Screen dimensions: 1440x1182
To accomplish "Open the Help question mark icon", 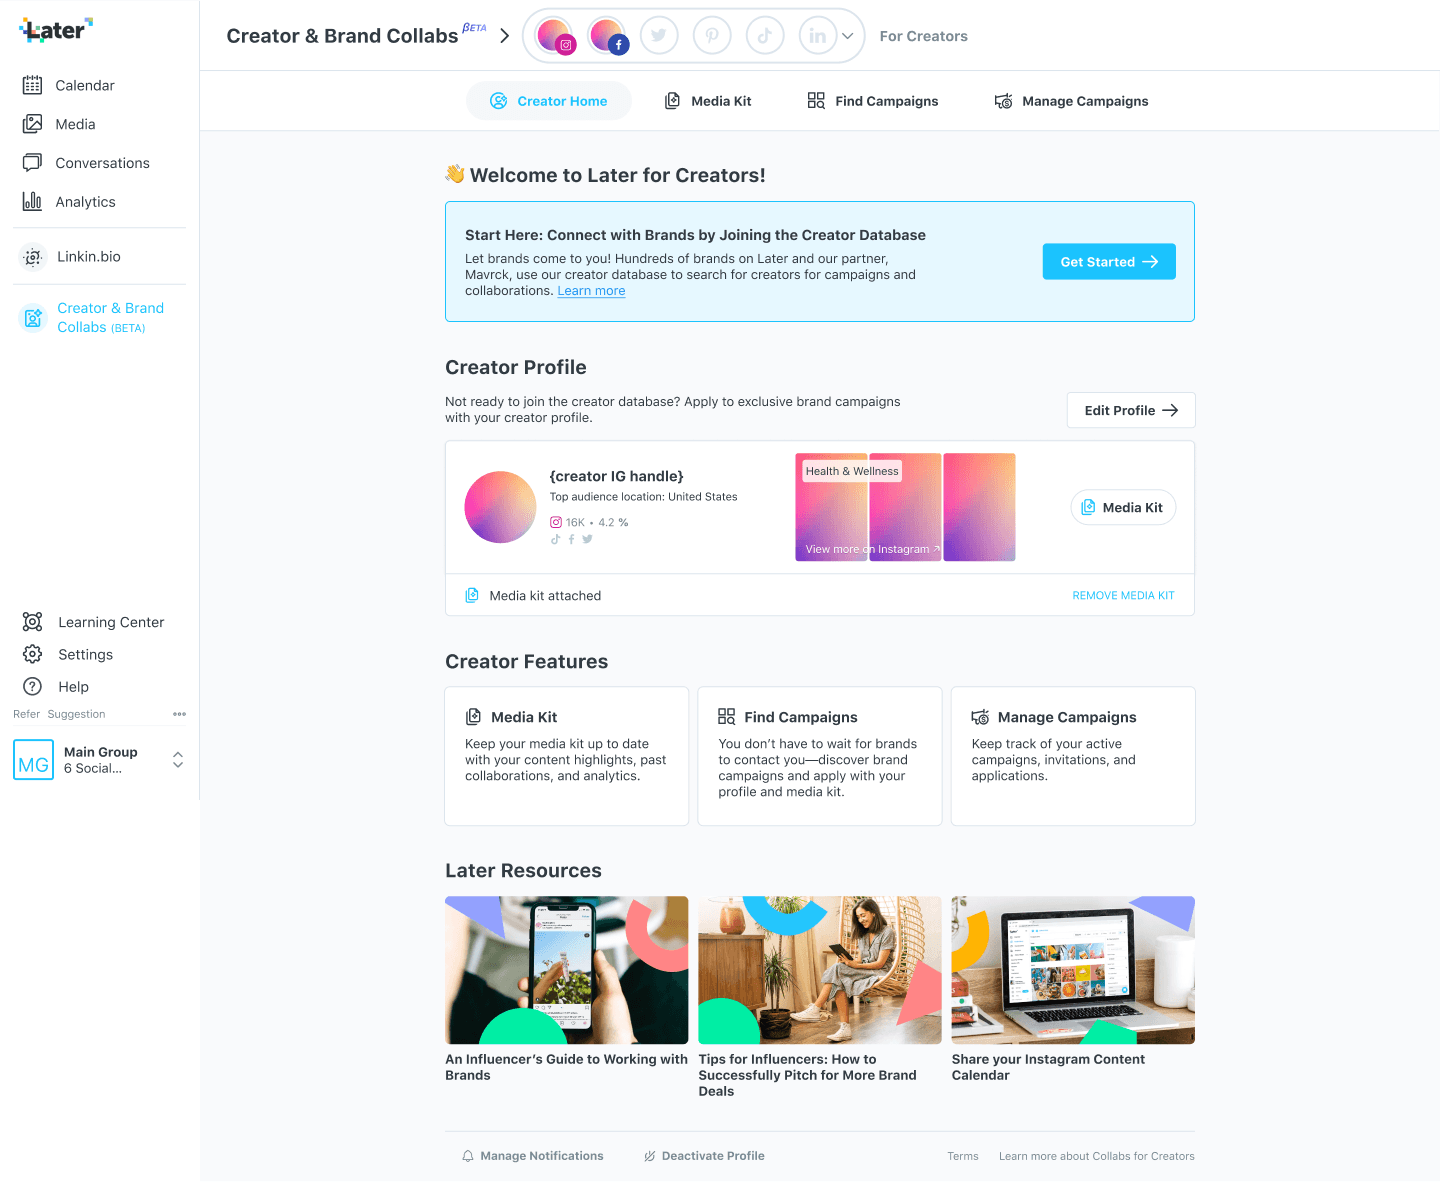I will (33, 686).
